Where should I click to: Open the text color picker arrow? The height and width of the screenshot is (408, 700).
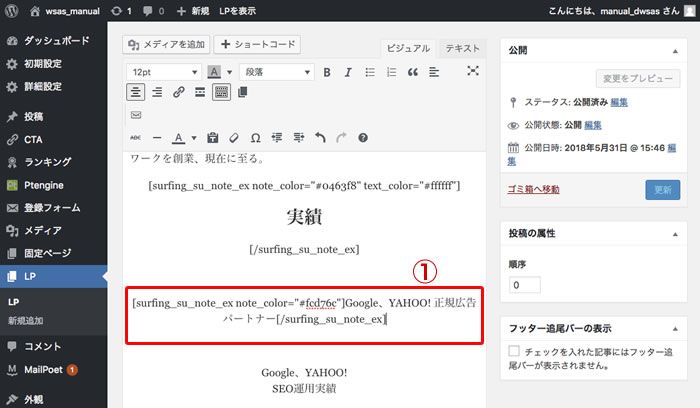tap(193, 137)
